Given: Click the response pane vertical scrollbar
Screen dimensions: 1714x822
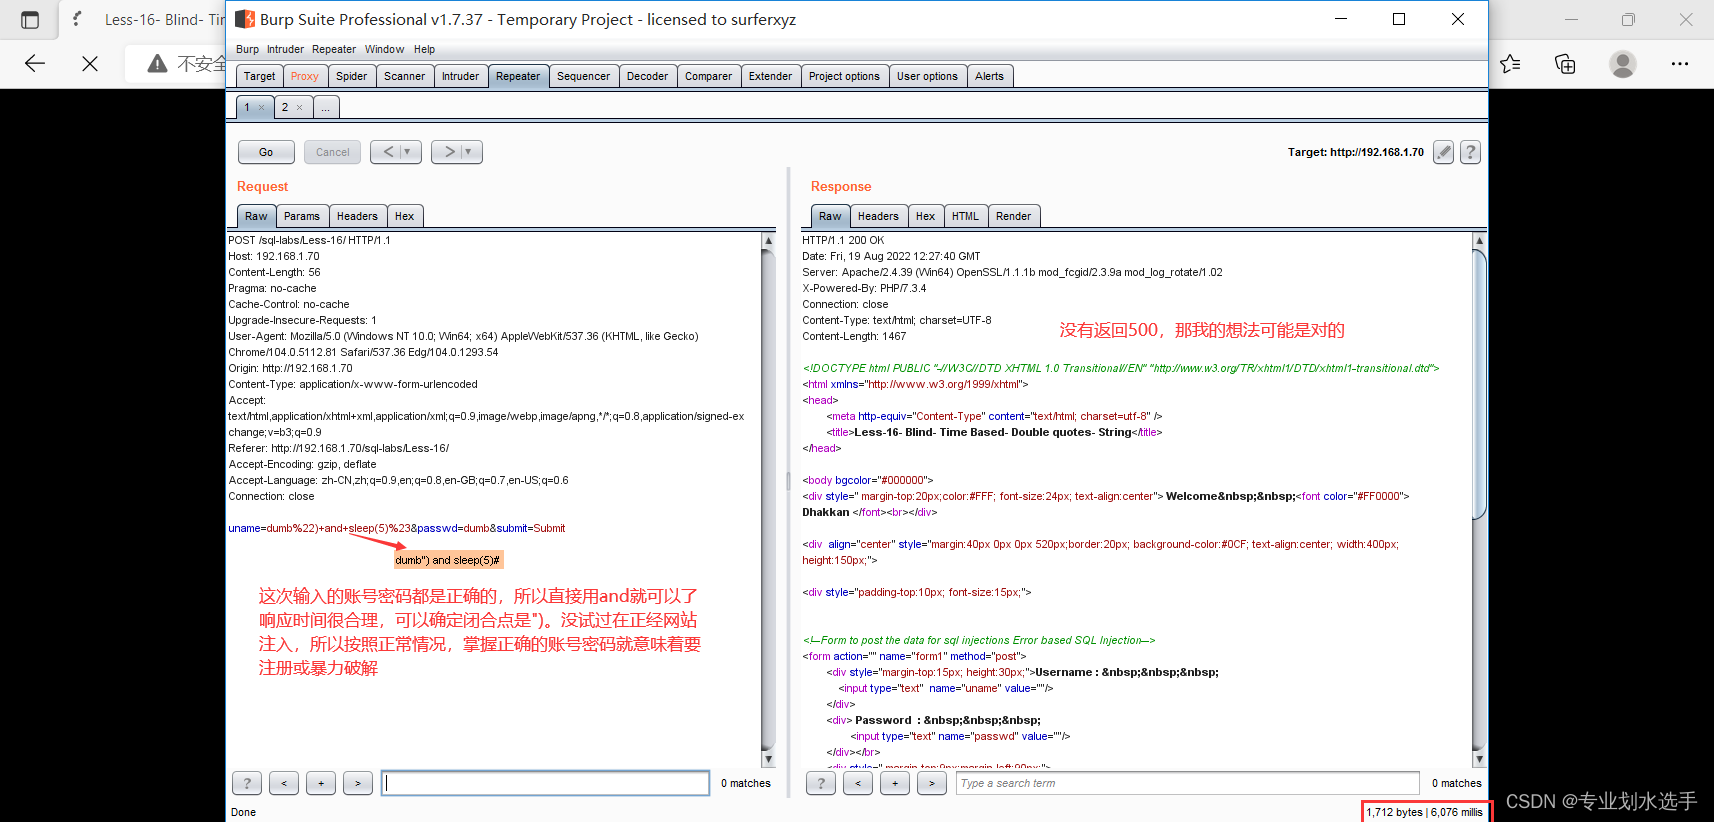Looking at the screenshot, I should tap(1480, 500).
